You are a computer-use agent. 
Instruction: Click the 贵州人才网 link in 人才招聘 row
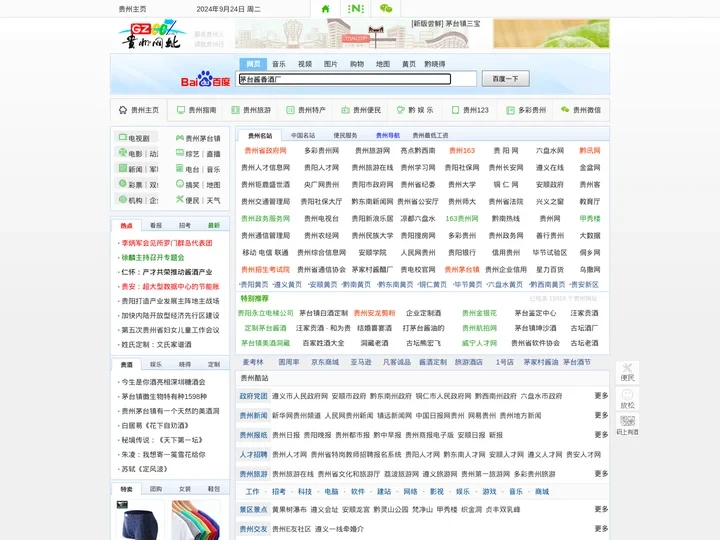click(x=289, y=455)
